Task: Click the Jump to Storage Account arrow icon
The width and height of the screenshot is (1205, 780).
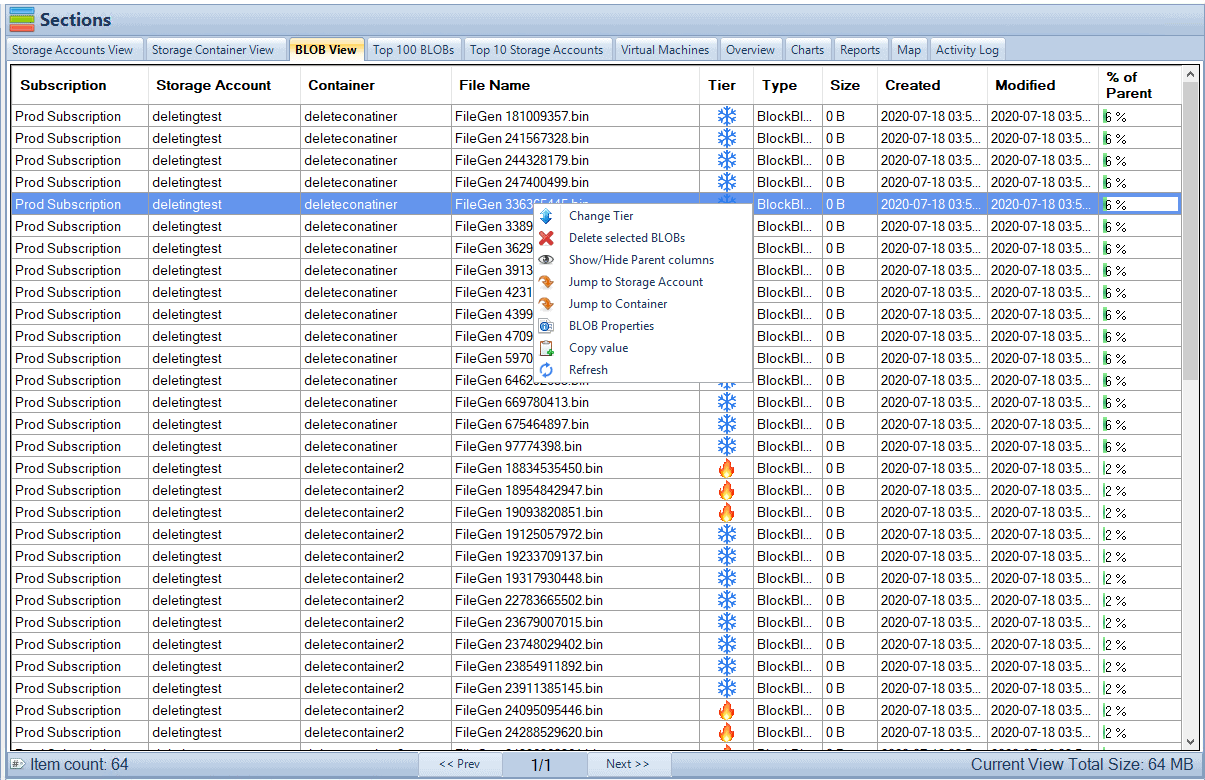Action: click(547, 282)
